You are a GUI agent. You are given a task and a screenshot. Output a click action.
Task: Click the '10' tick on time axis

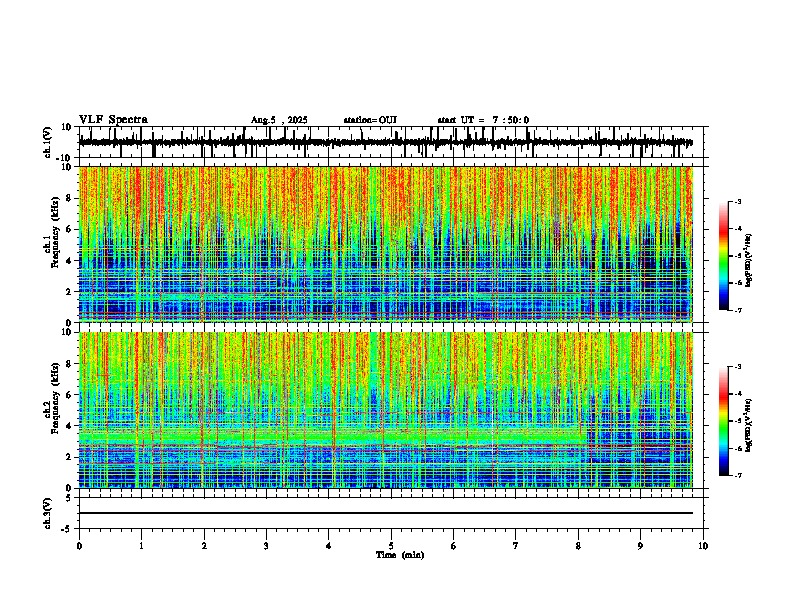point(703,546)
